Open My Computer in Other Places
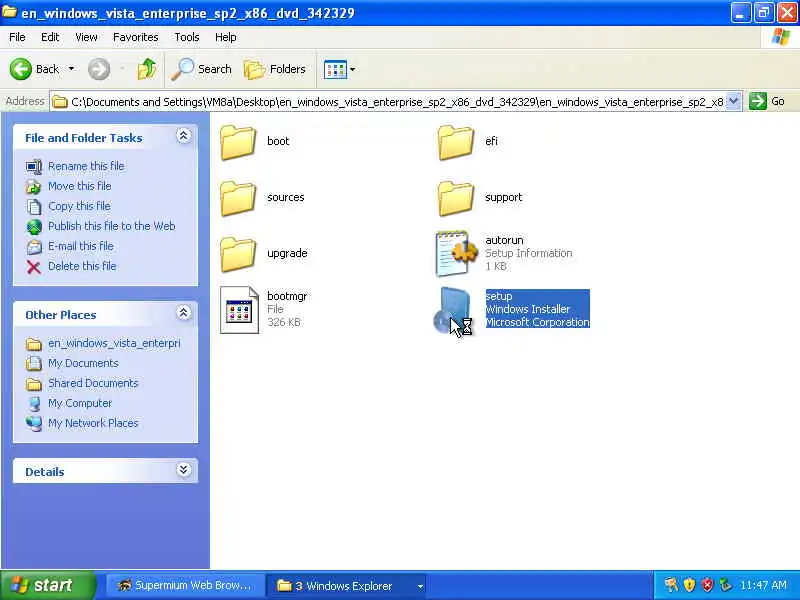Image resolution: width=800 pixels, height=600 pixels. click(x=80, y=403)
